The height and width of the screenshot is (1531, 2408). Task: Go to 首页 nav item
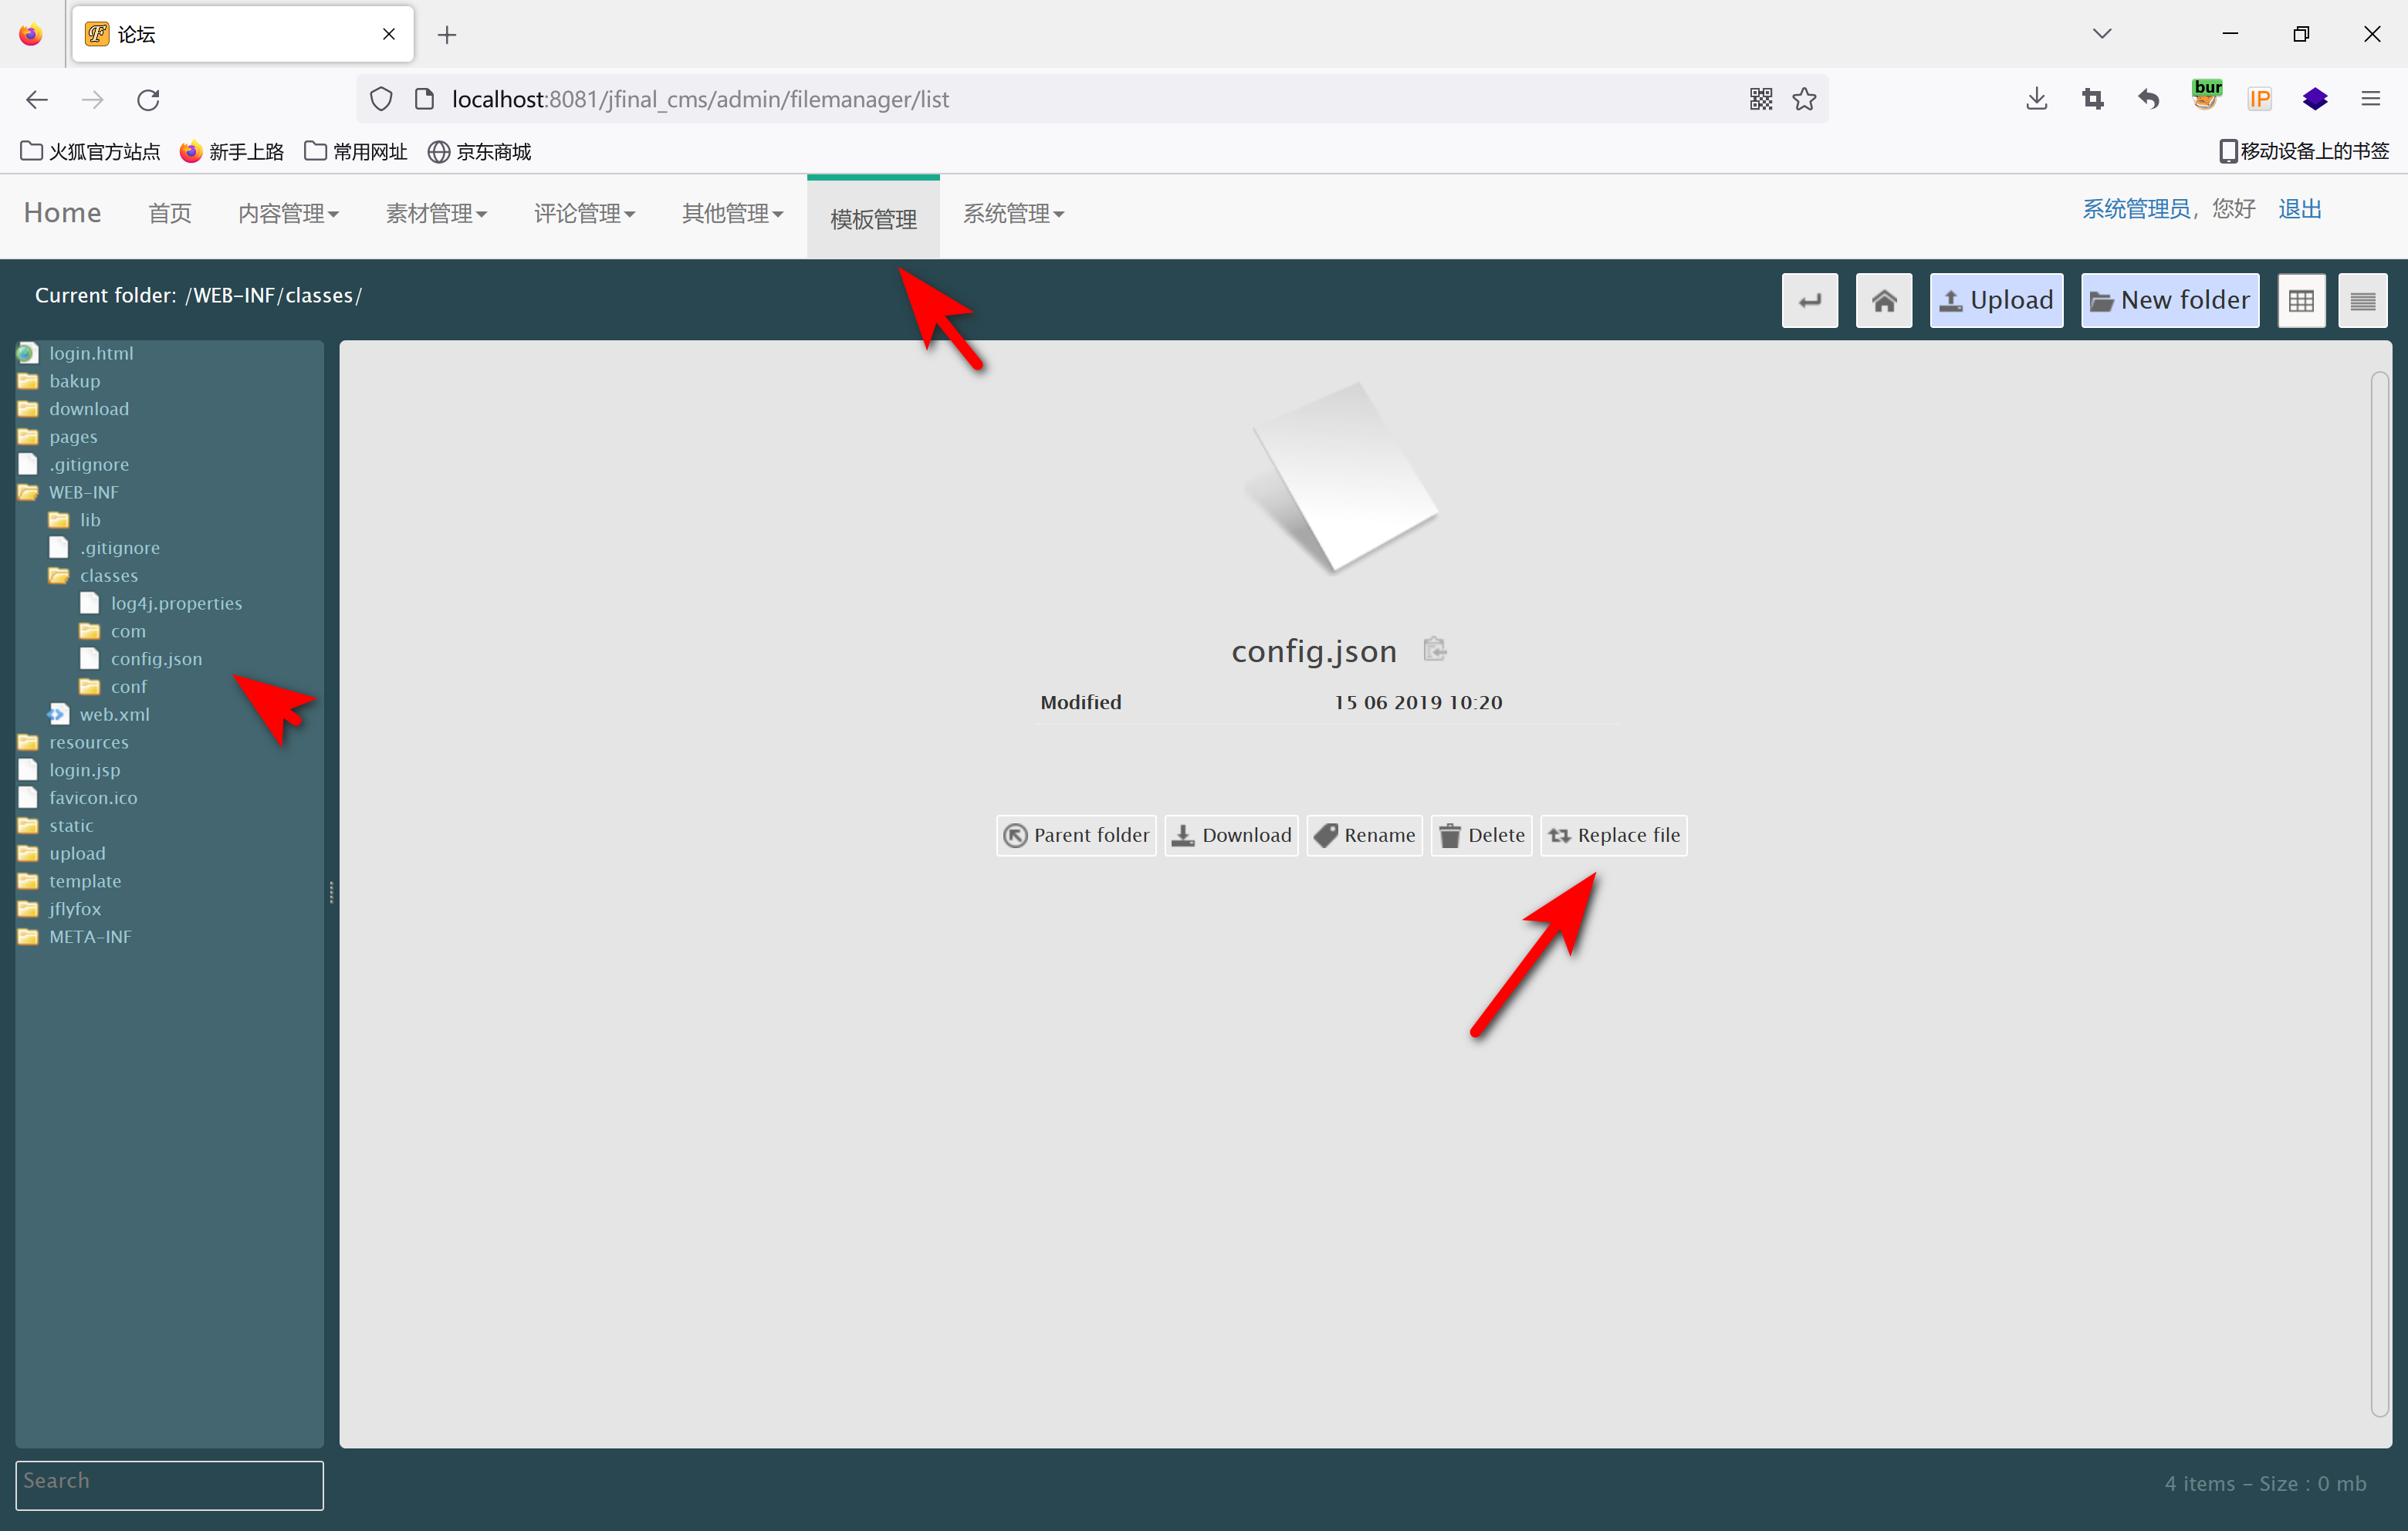[169, 213]
